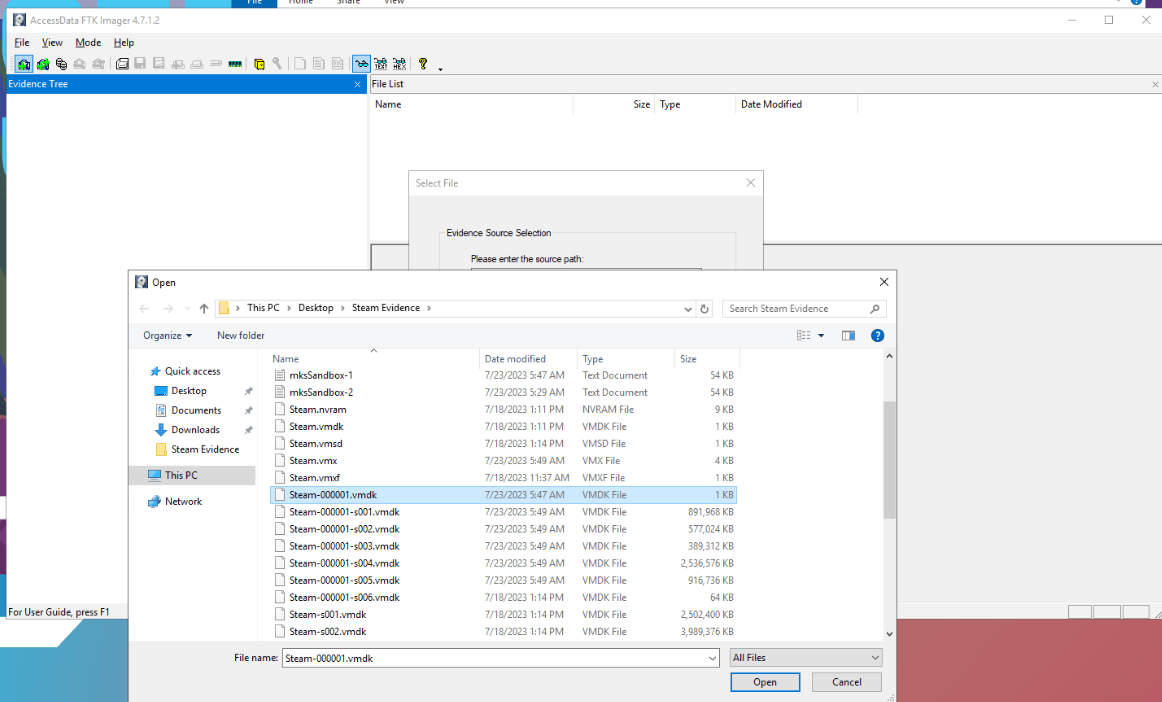Sort files by the Size column header

(707, 359)
